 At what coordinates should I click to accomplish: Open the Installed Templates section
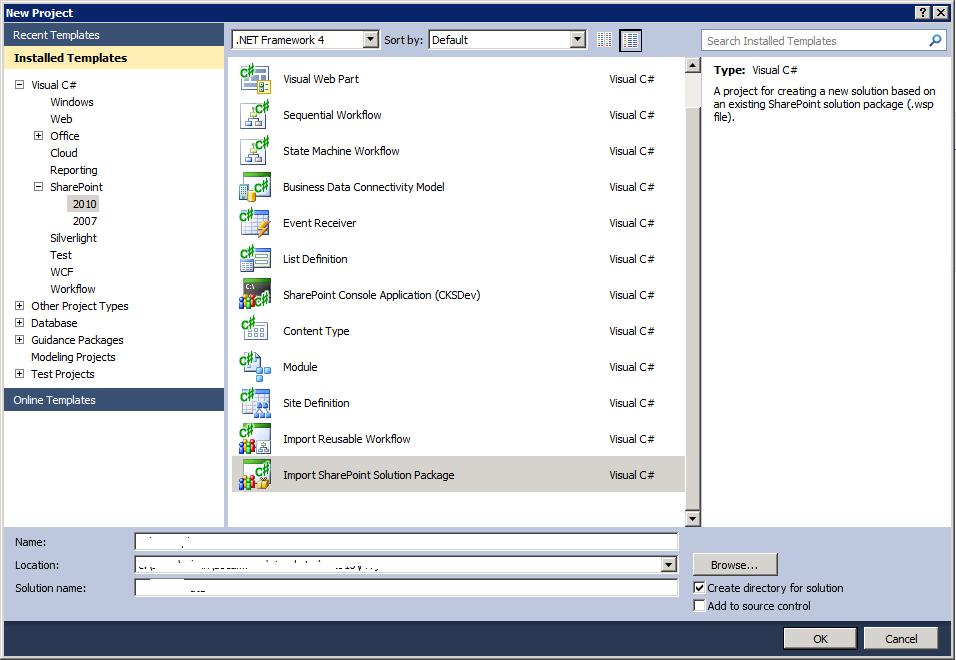(x=114, y=58)
